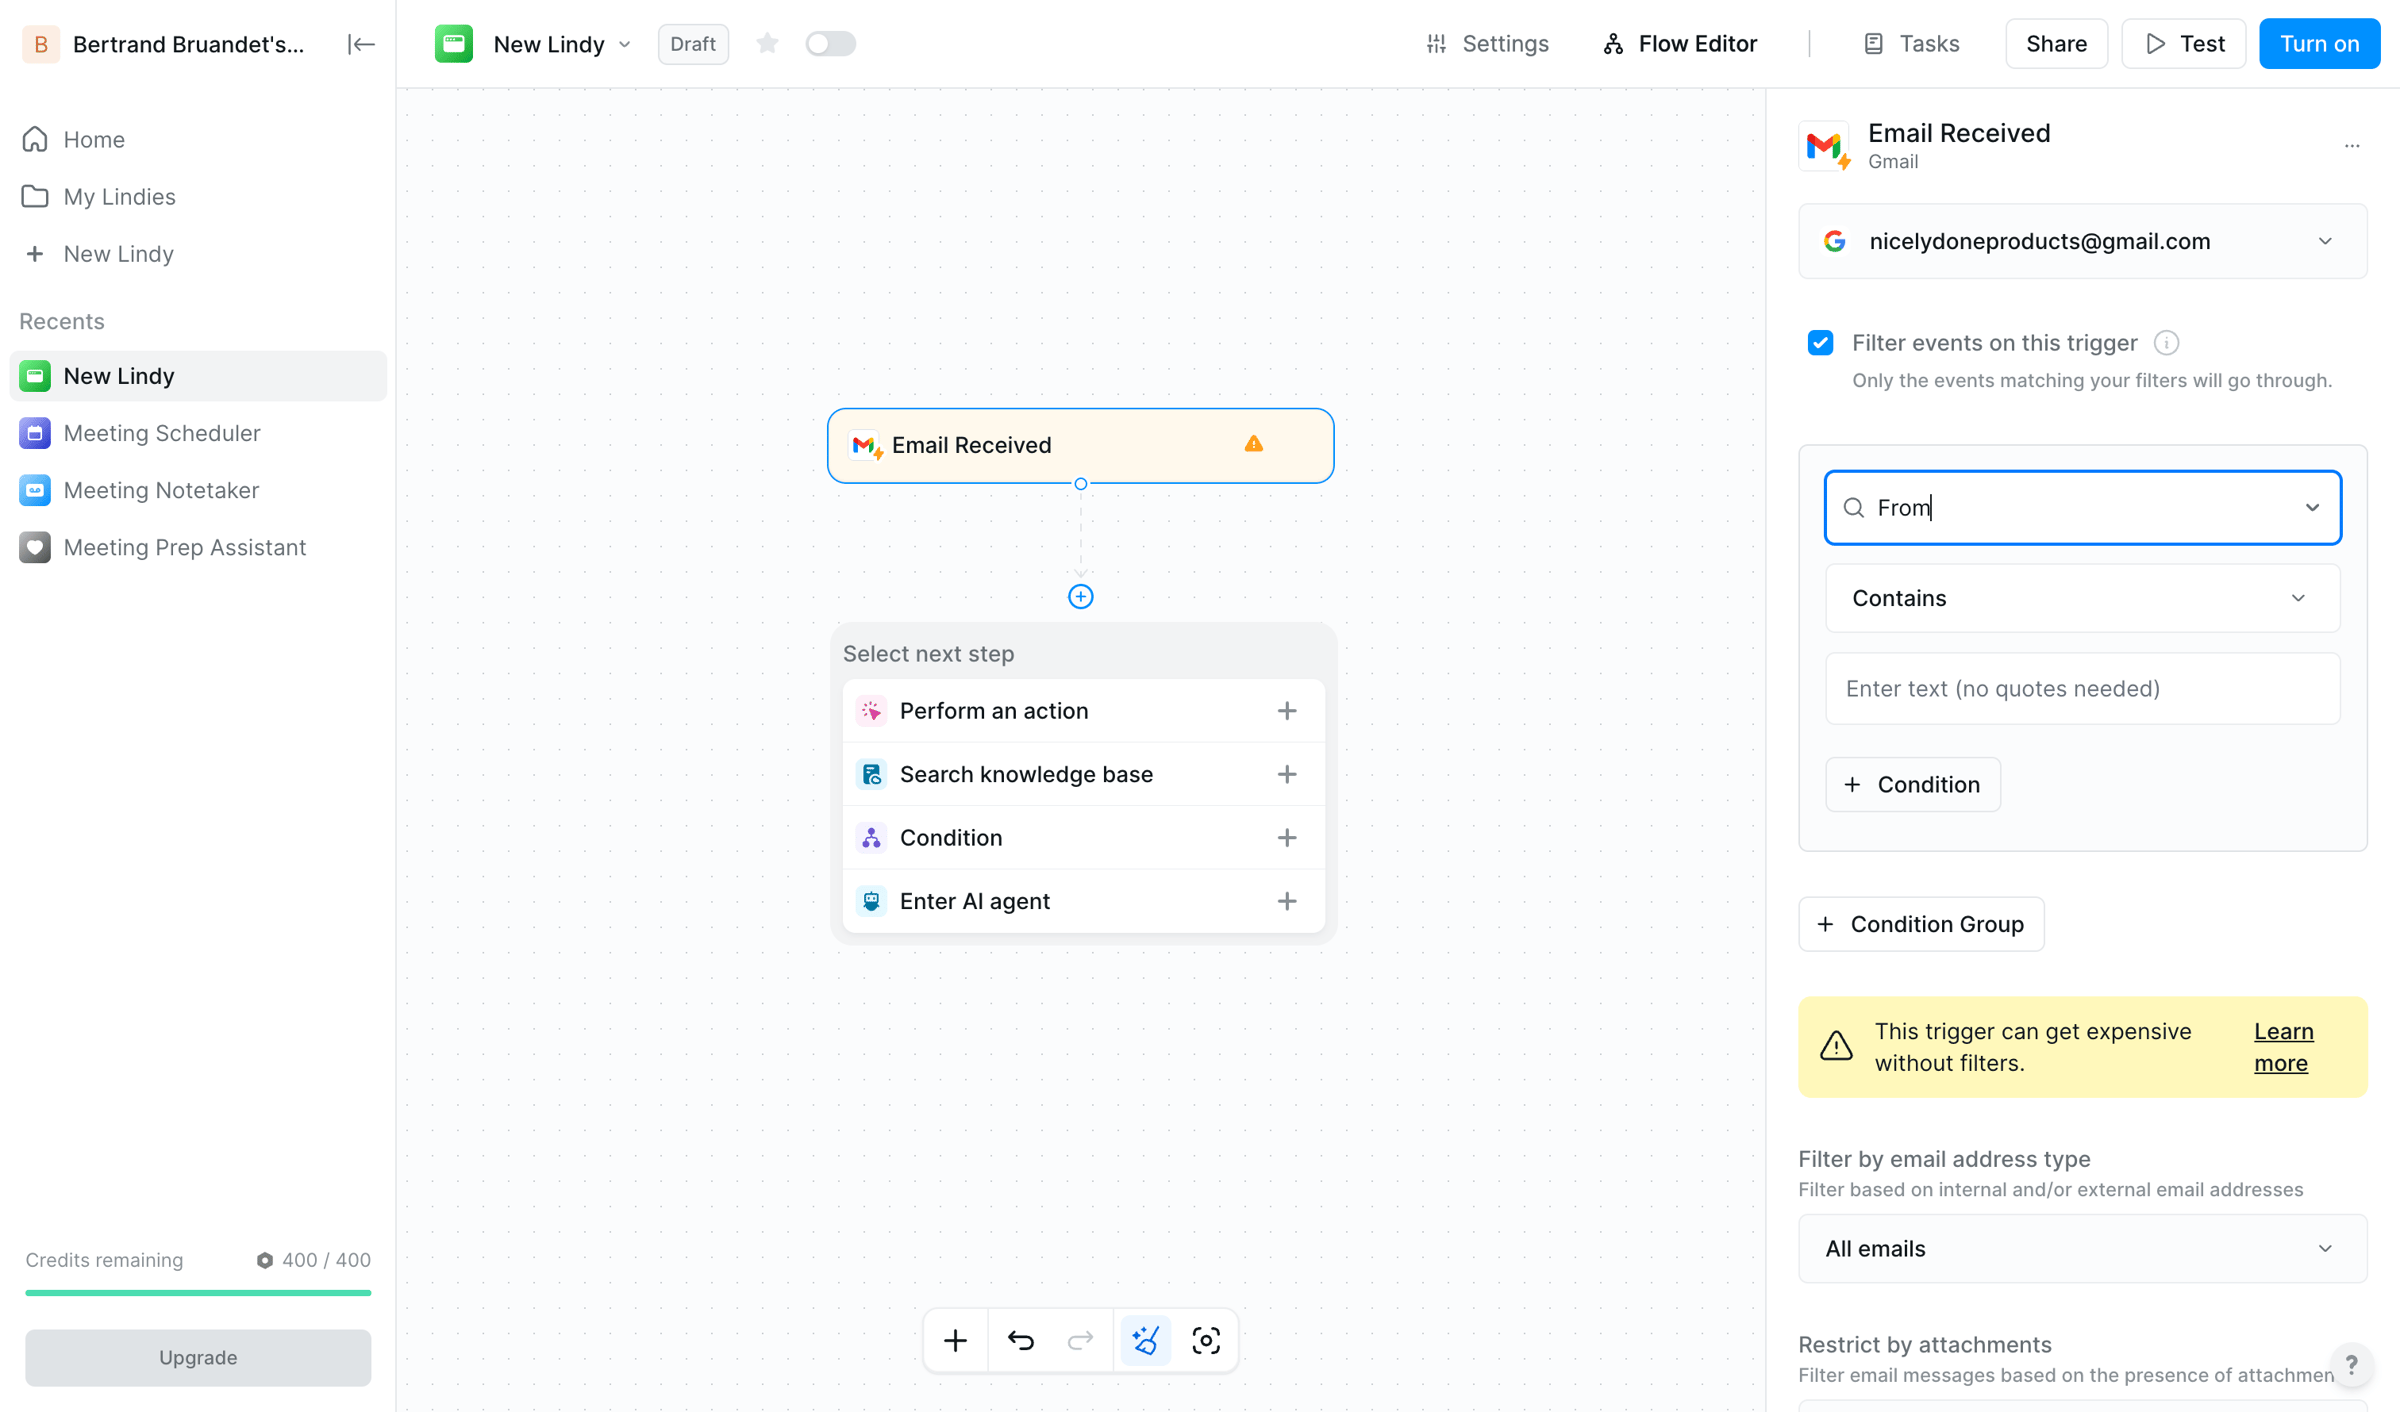This screenshot has height=1412, width=2400.
Task: Click the fit-to-view focus icon
Action: point(1206,1340)
